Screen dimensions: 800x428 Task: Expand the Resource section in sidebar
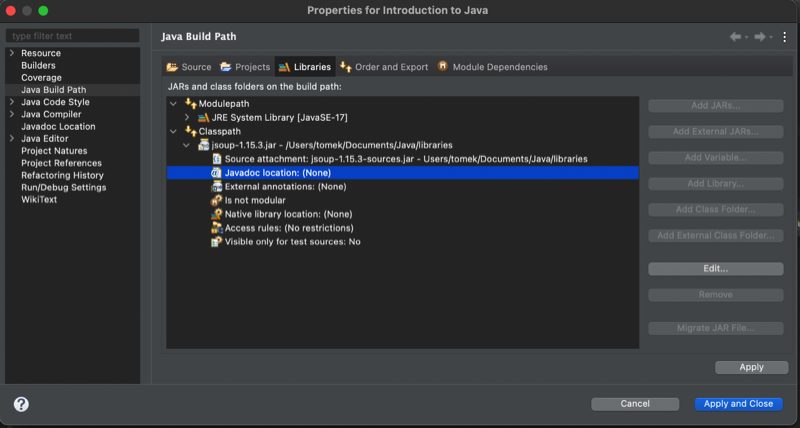click(x=11, y=53)
